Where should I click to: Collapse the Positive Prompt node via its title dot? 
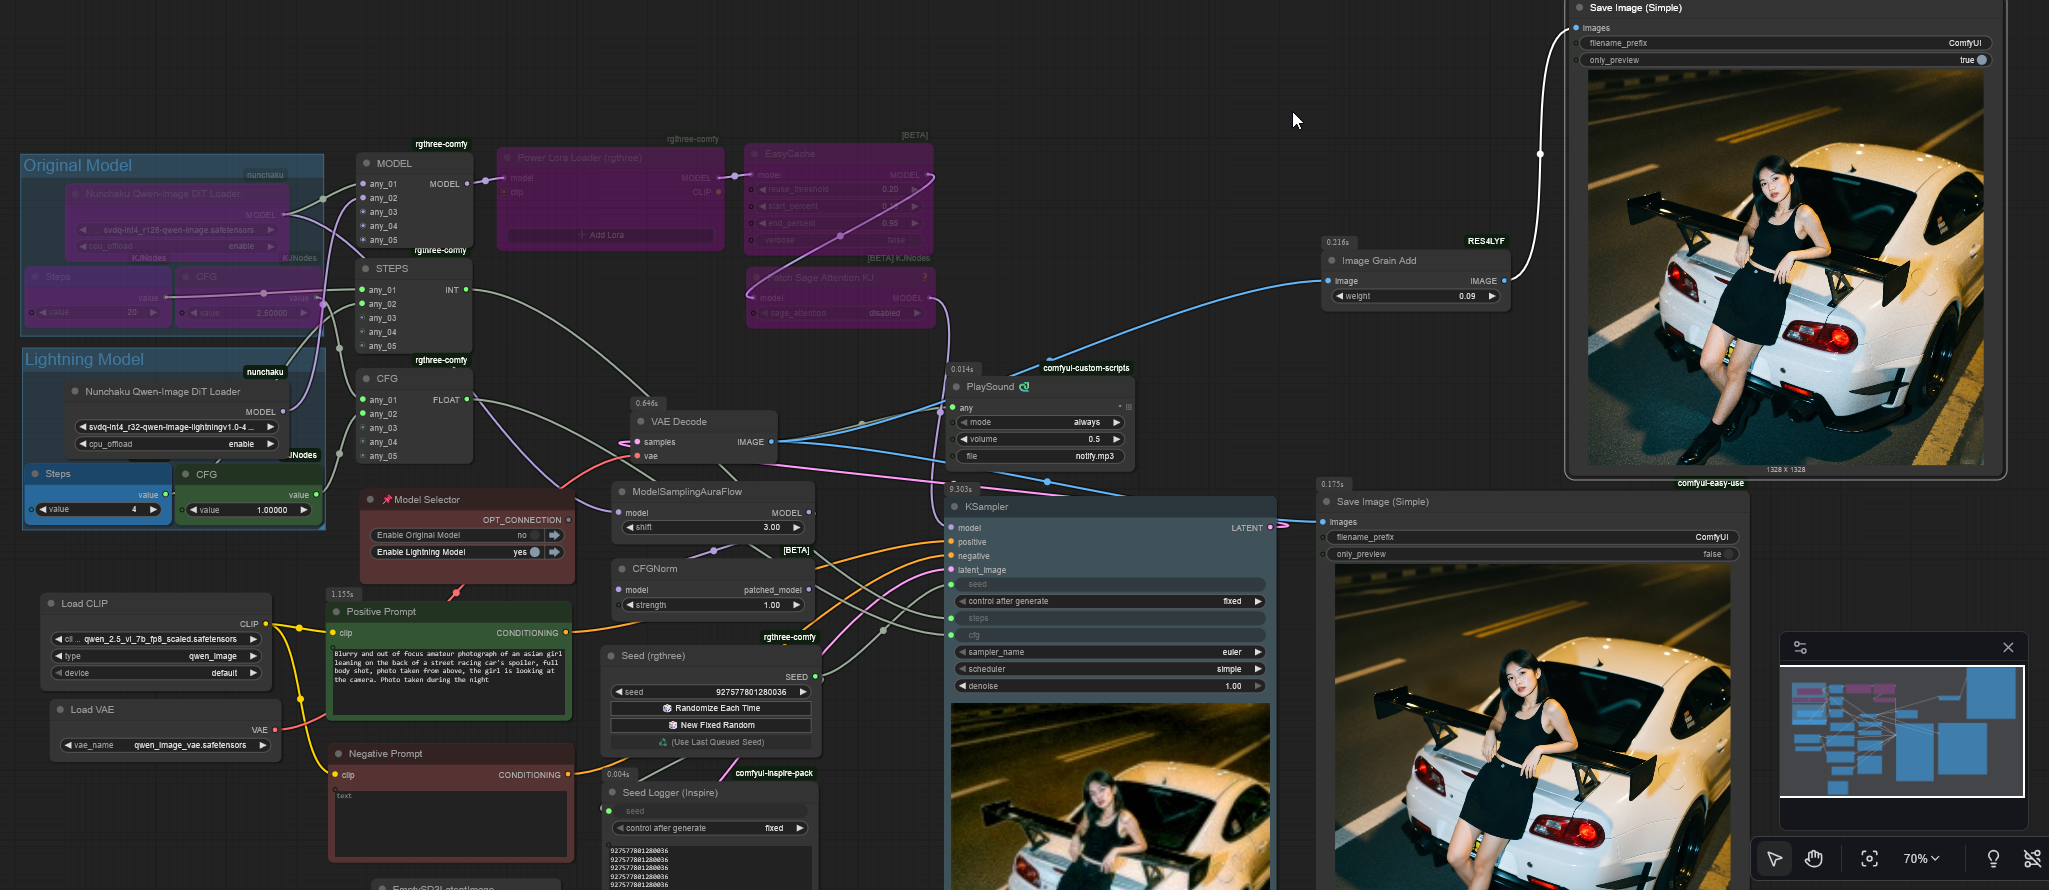point(336,612)
